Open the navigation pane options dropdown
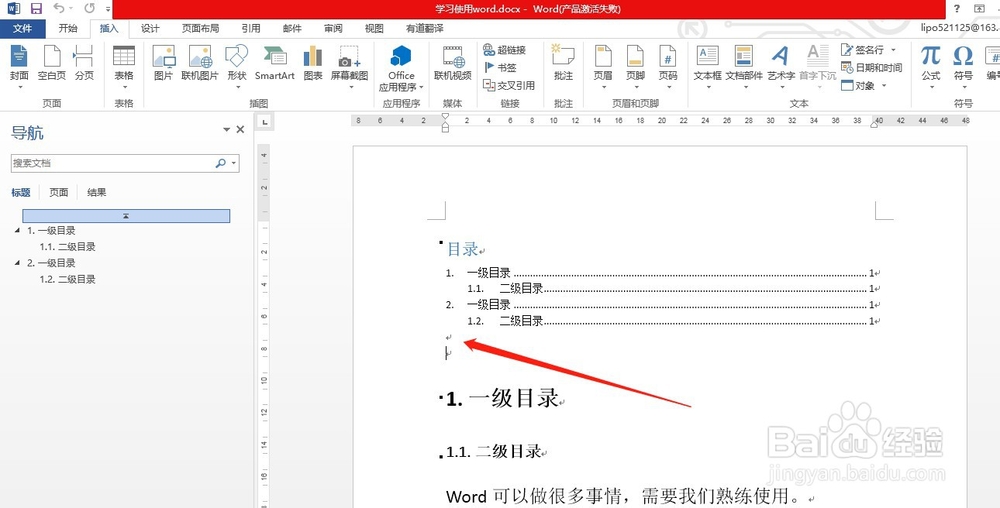Image resolution: width=1000 pixels, height=508 pixels. [x=226, y=129]
